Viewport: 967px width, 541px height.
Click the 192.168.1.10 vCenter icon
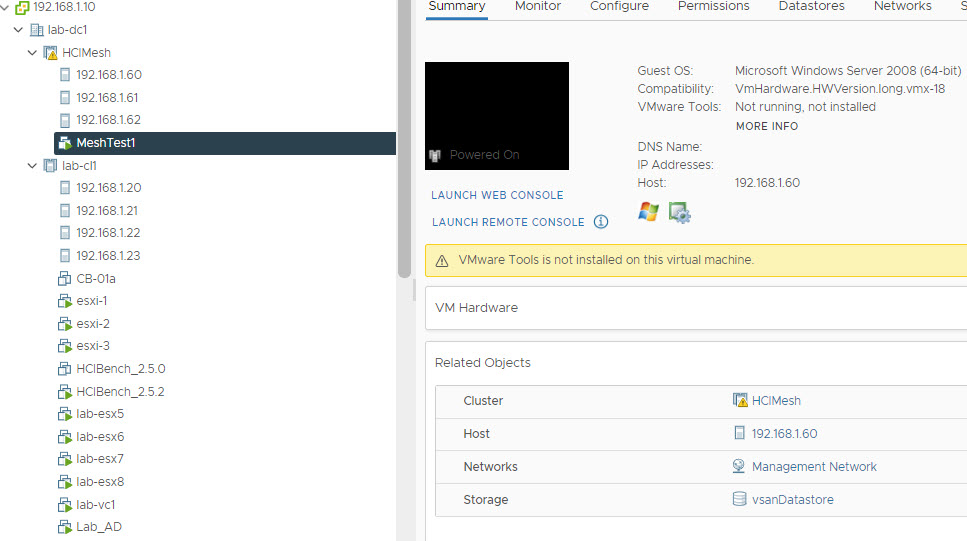21,7
